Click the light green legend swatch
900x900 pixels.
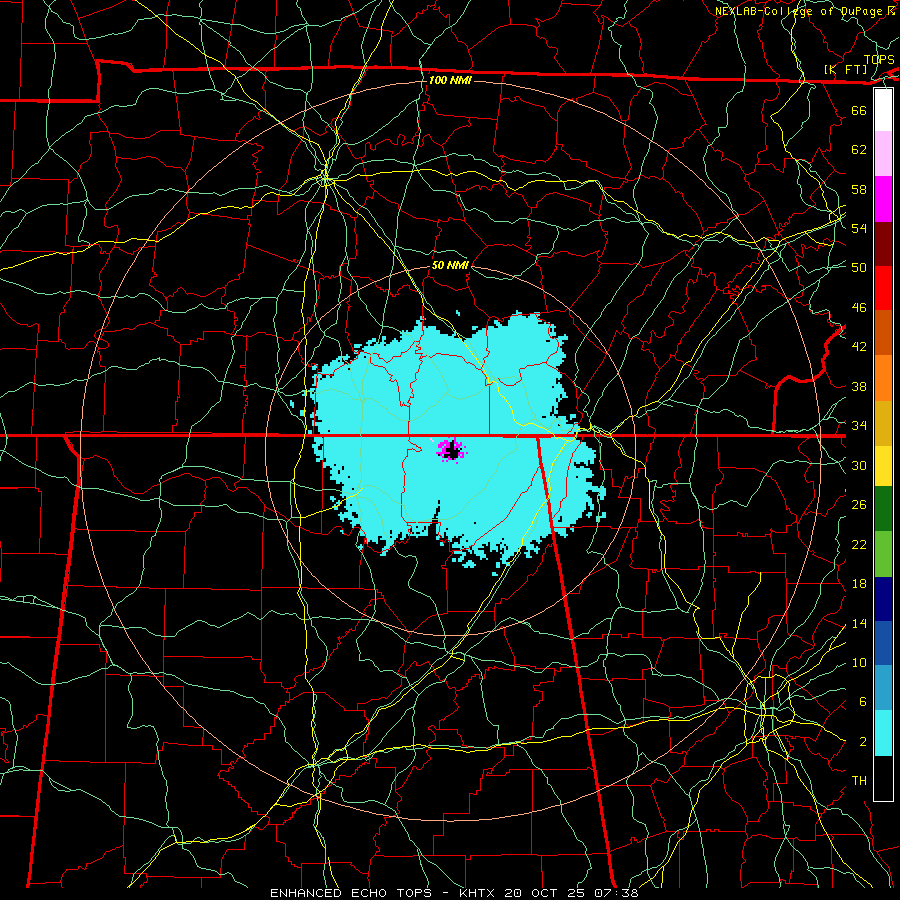883,554
